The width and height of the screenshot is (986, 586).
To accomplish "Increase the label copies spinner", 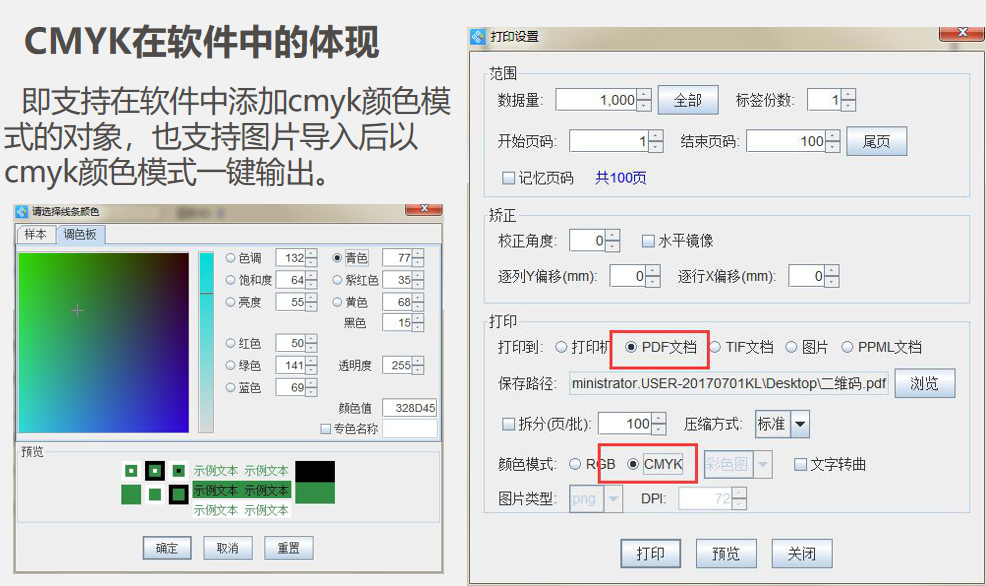I will (x=848, y=95).
